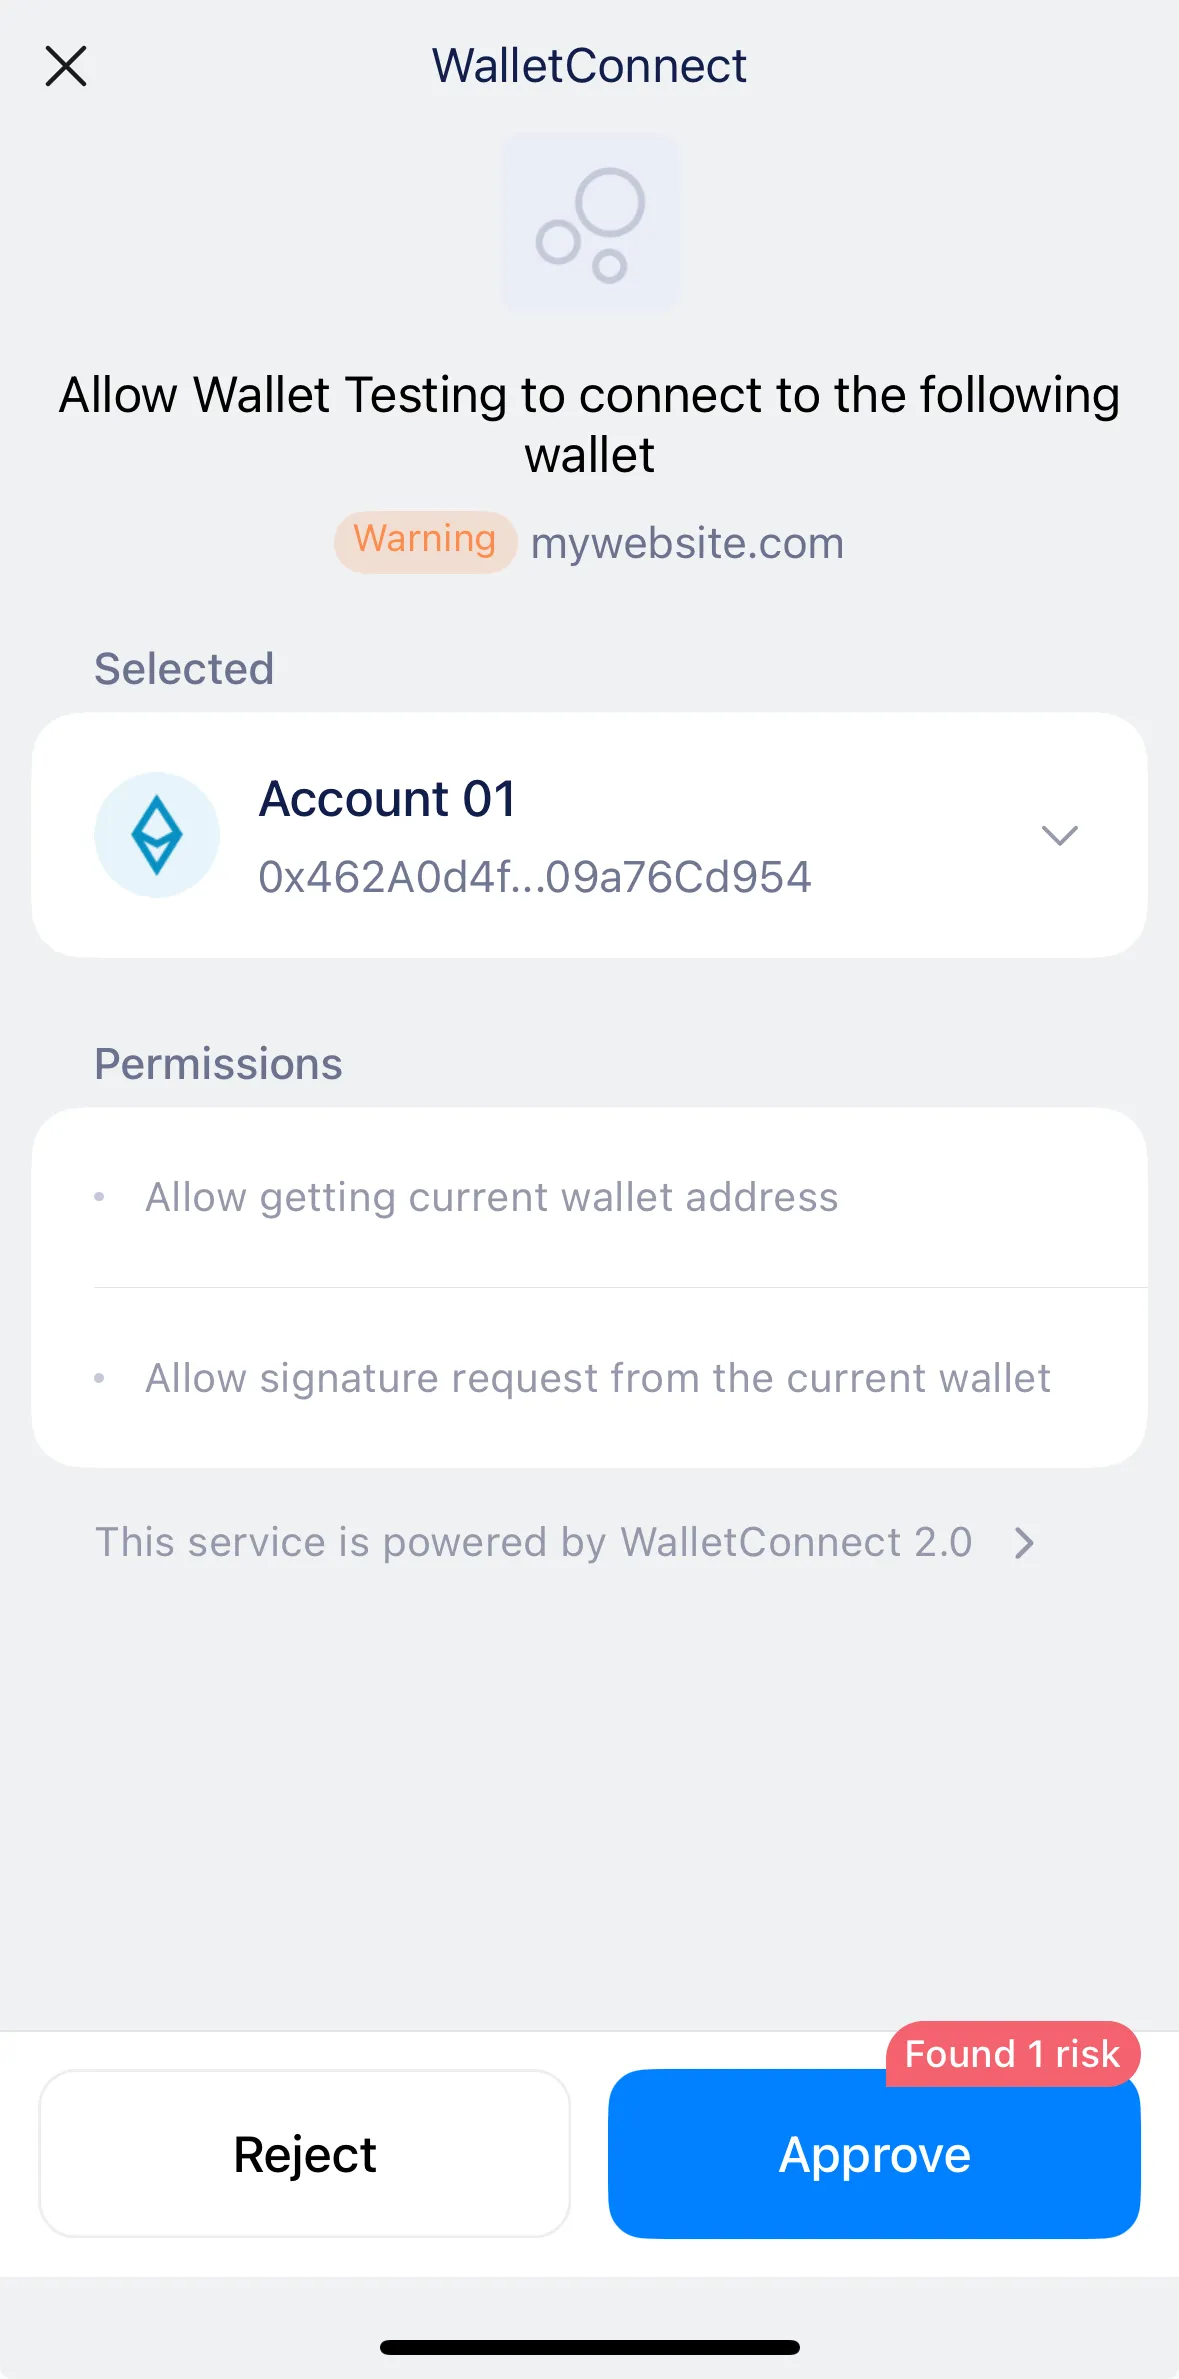Open mywebsite.com domain link
The height and width of the screenshot is (2379, 1179).
pyautogui.click(x=685, y=542)
